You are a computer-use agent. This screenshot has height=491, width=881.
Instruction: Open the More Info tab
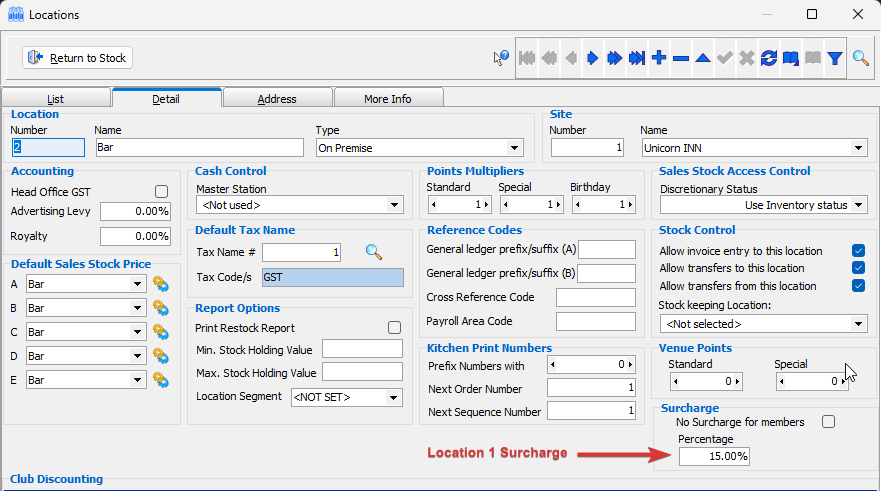click(x=388, y=99)
